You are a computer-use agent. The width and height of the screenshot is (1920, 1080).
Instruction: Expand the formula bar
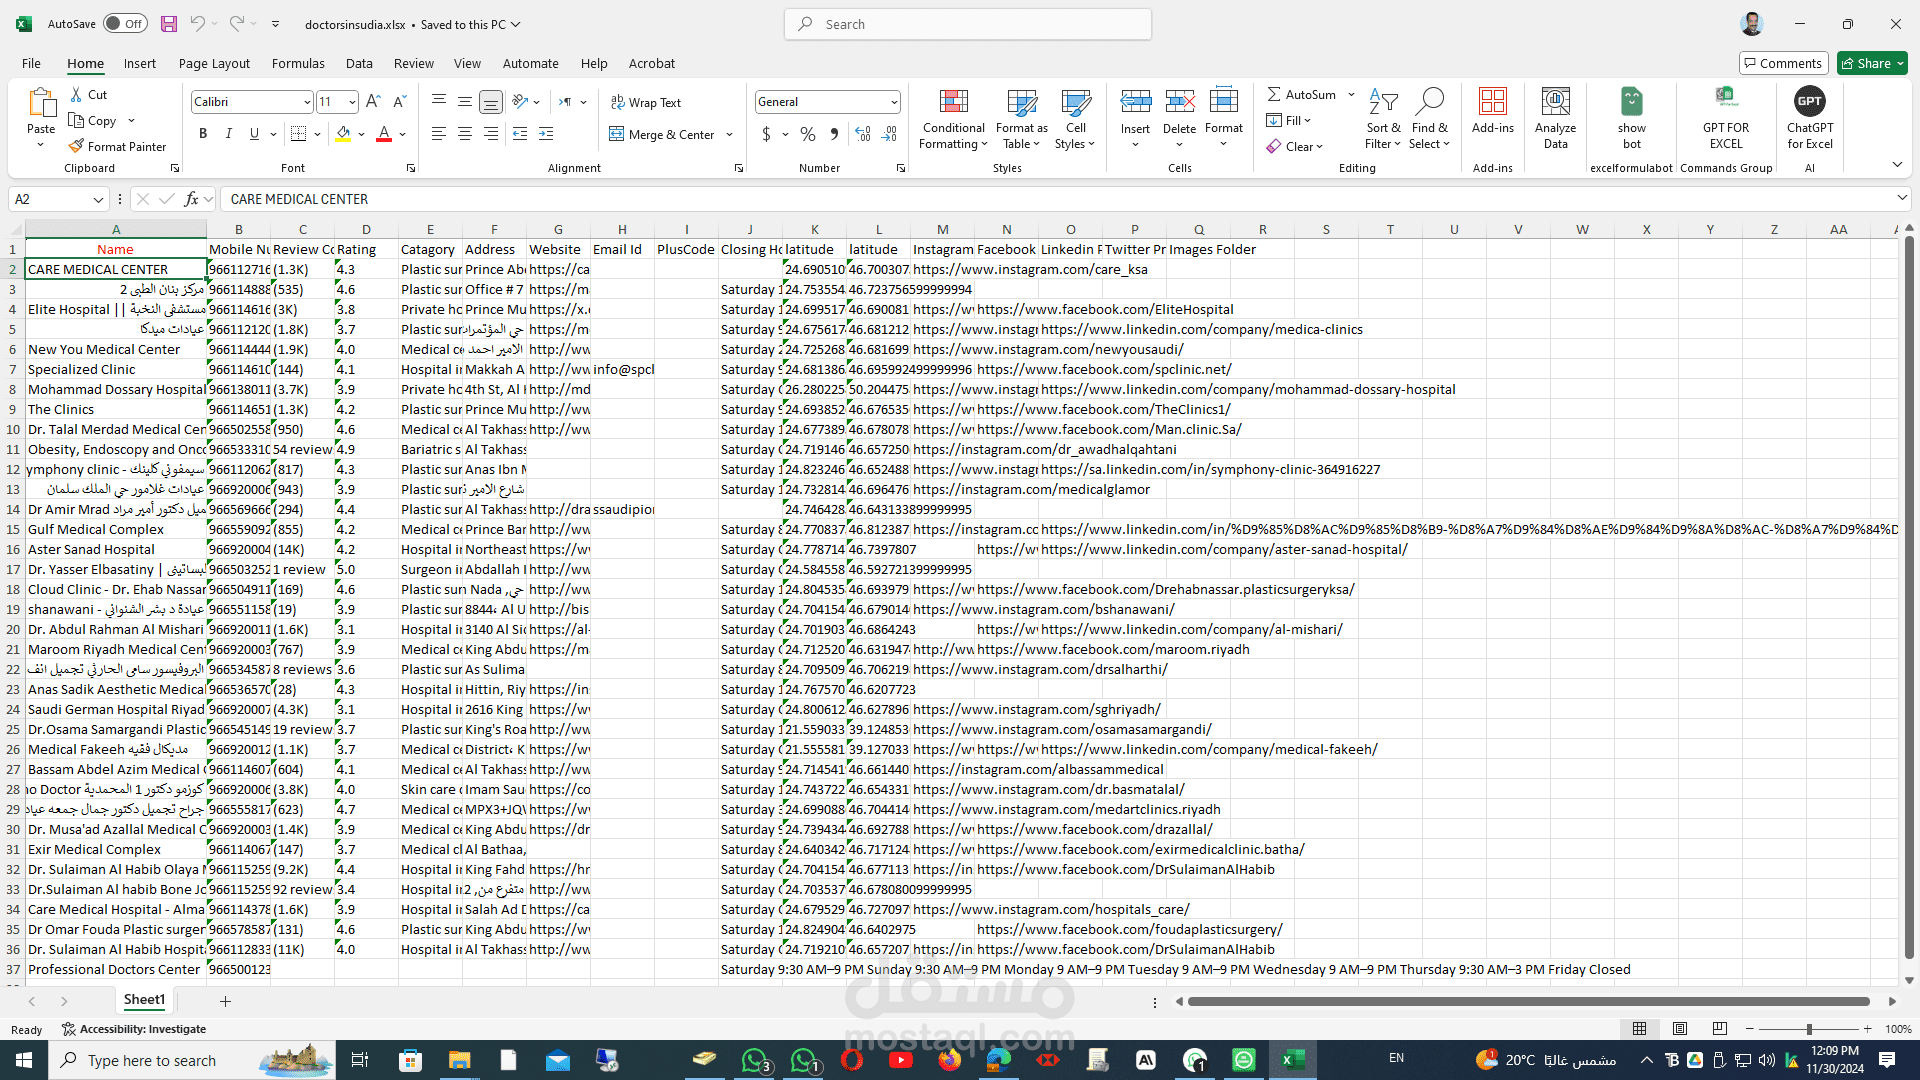coord(1901,198)
